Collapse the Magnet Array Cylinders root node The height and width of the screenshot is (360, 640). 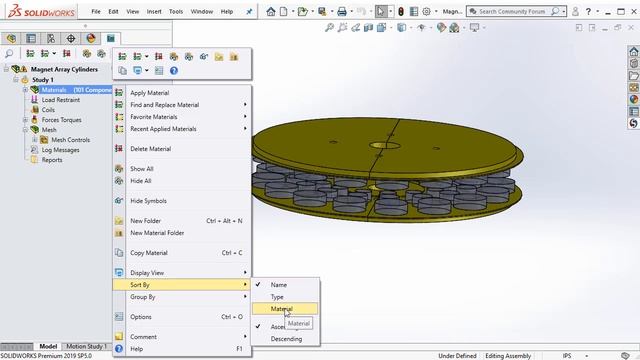pos(6,69)
